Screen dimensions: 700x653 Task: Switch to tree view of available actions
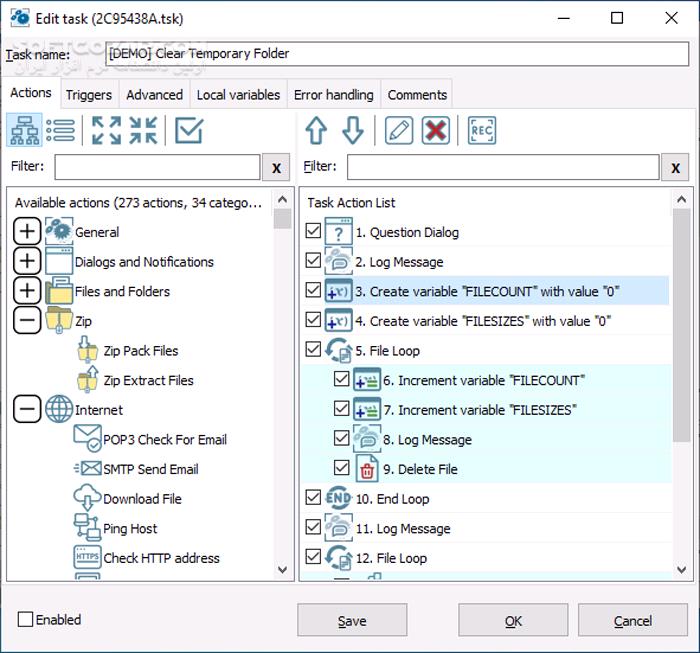coord(25,130)
